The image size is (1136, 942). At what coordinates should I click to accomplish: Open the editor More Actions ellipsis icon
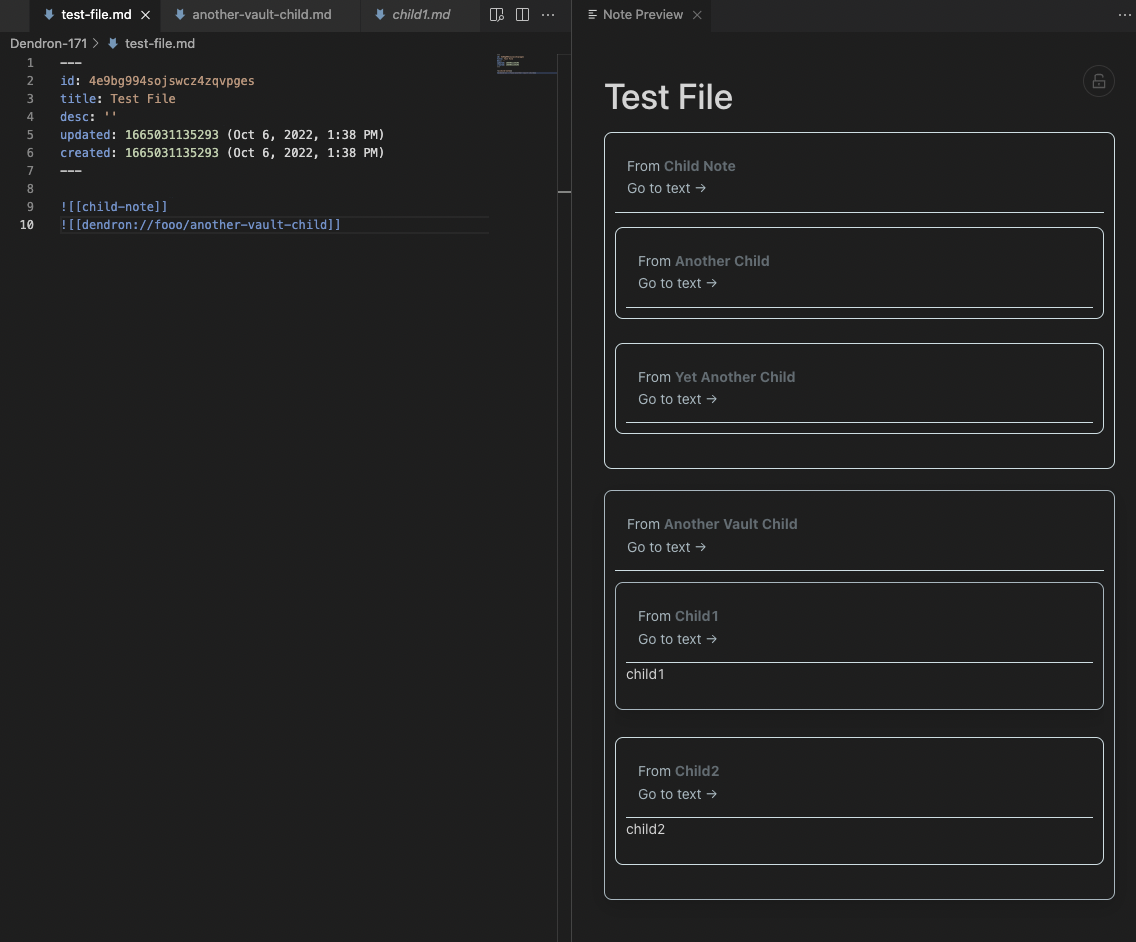548,14
